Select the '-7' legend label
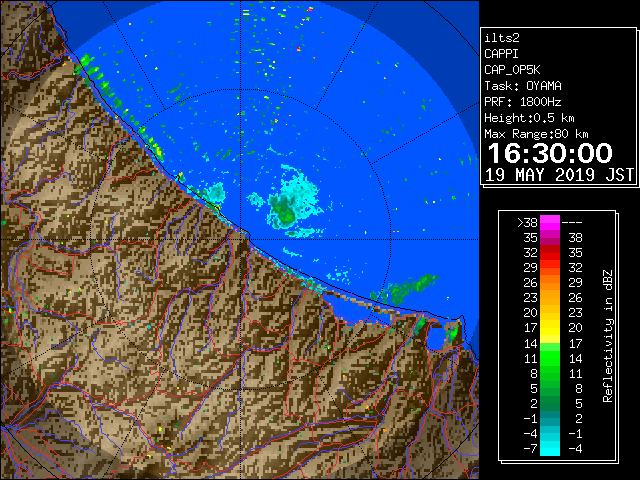 (x=530, y=449)
